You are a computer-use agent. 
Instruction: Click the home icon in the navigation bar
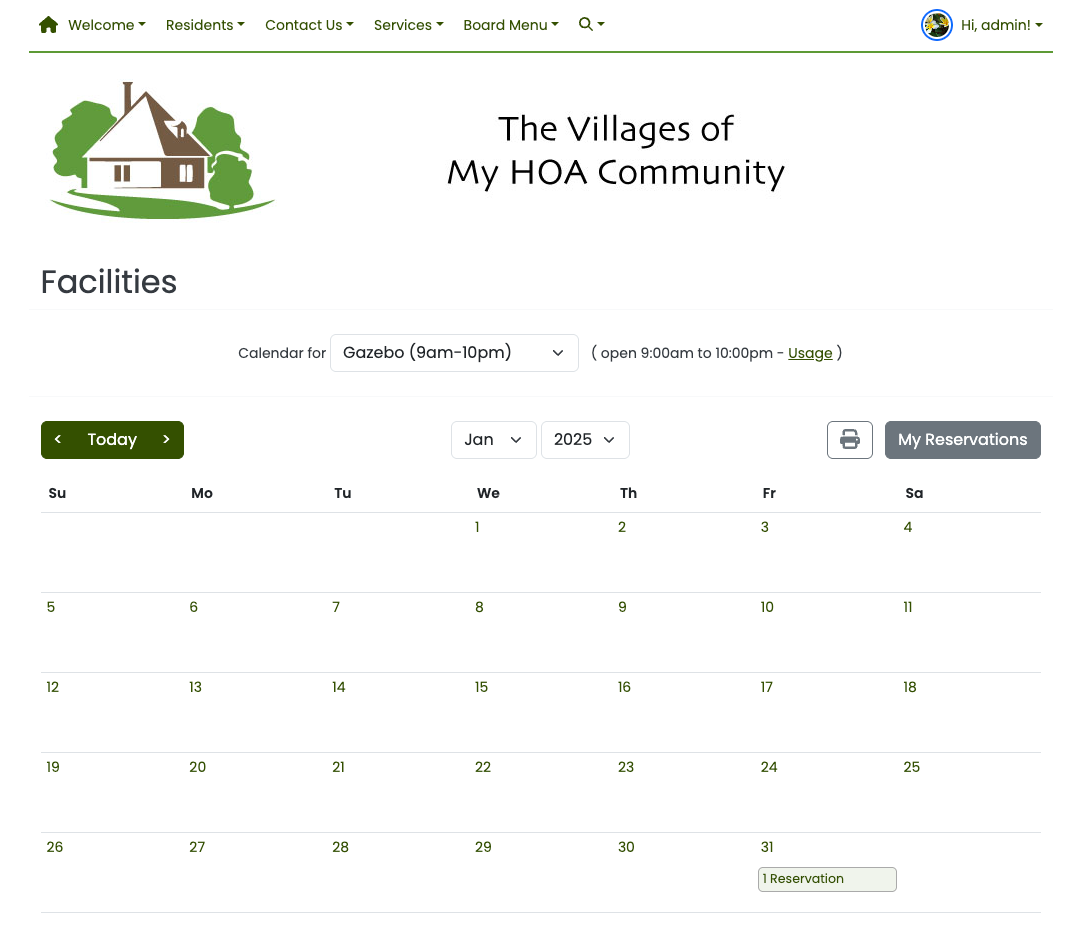pos(47,24)
